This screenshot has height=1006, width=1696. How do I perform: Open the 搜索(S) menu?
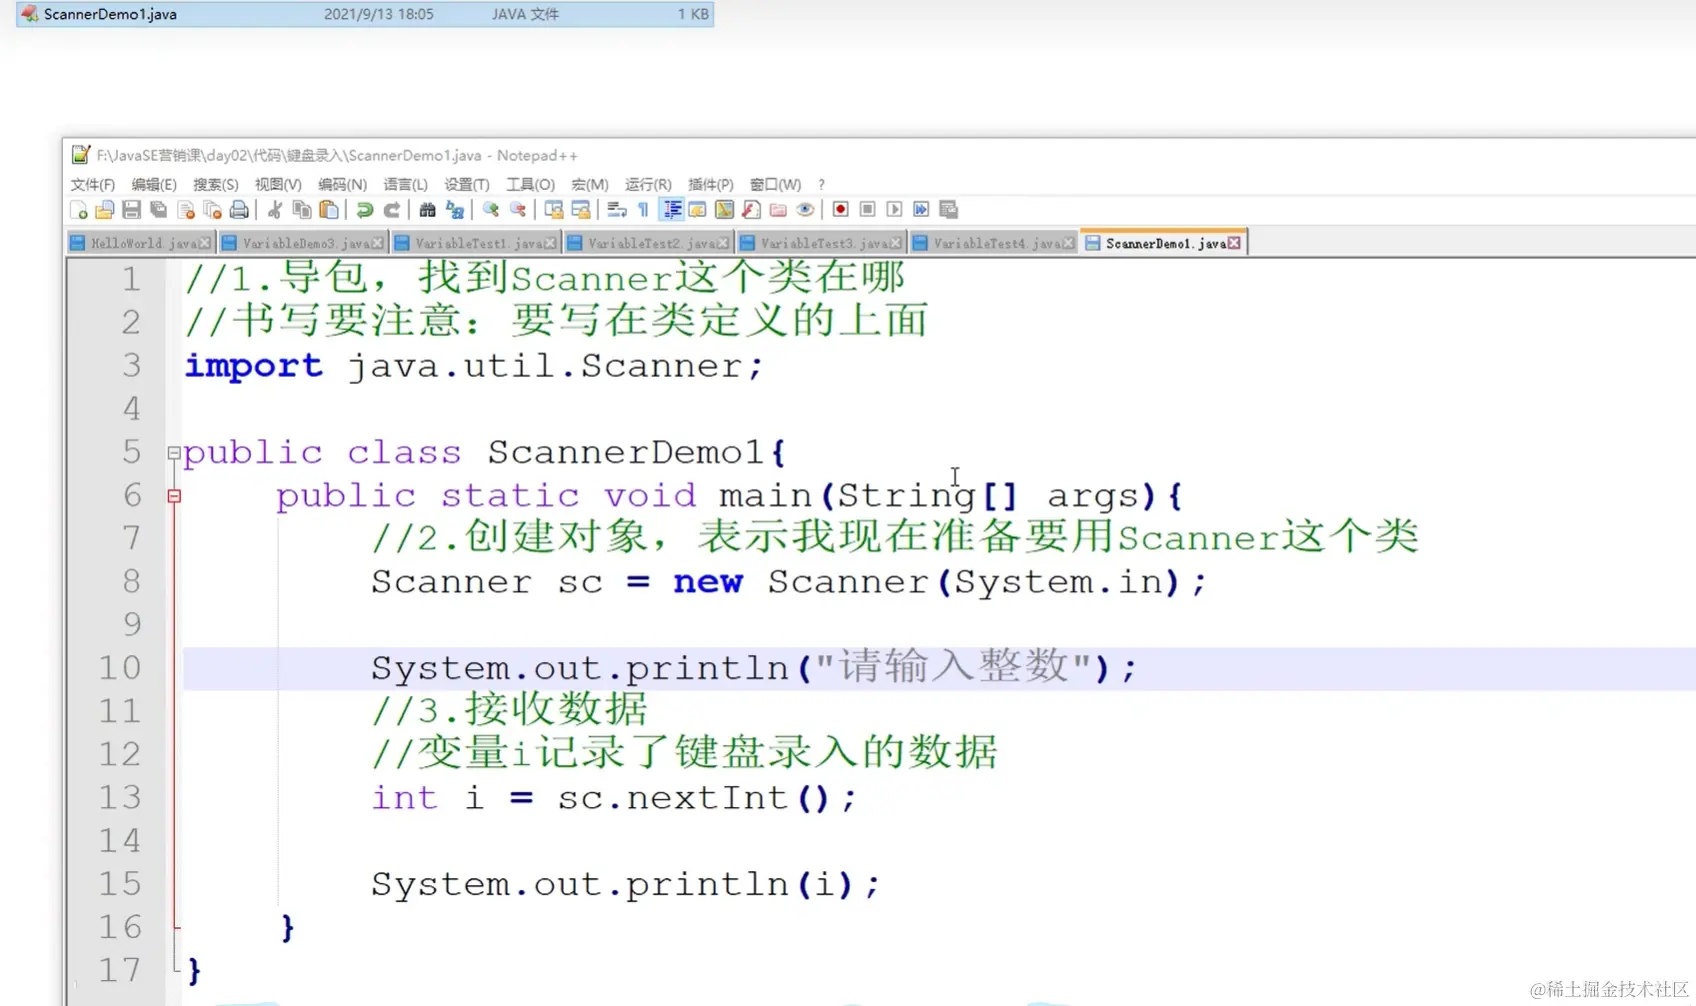[x=215, y=184]
